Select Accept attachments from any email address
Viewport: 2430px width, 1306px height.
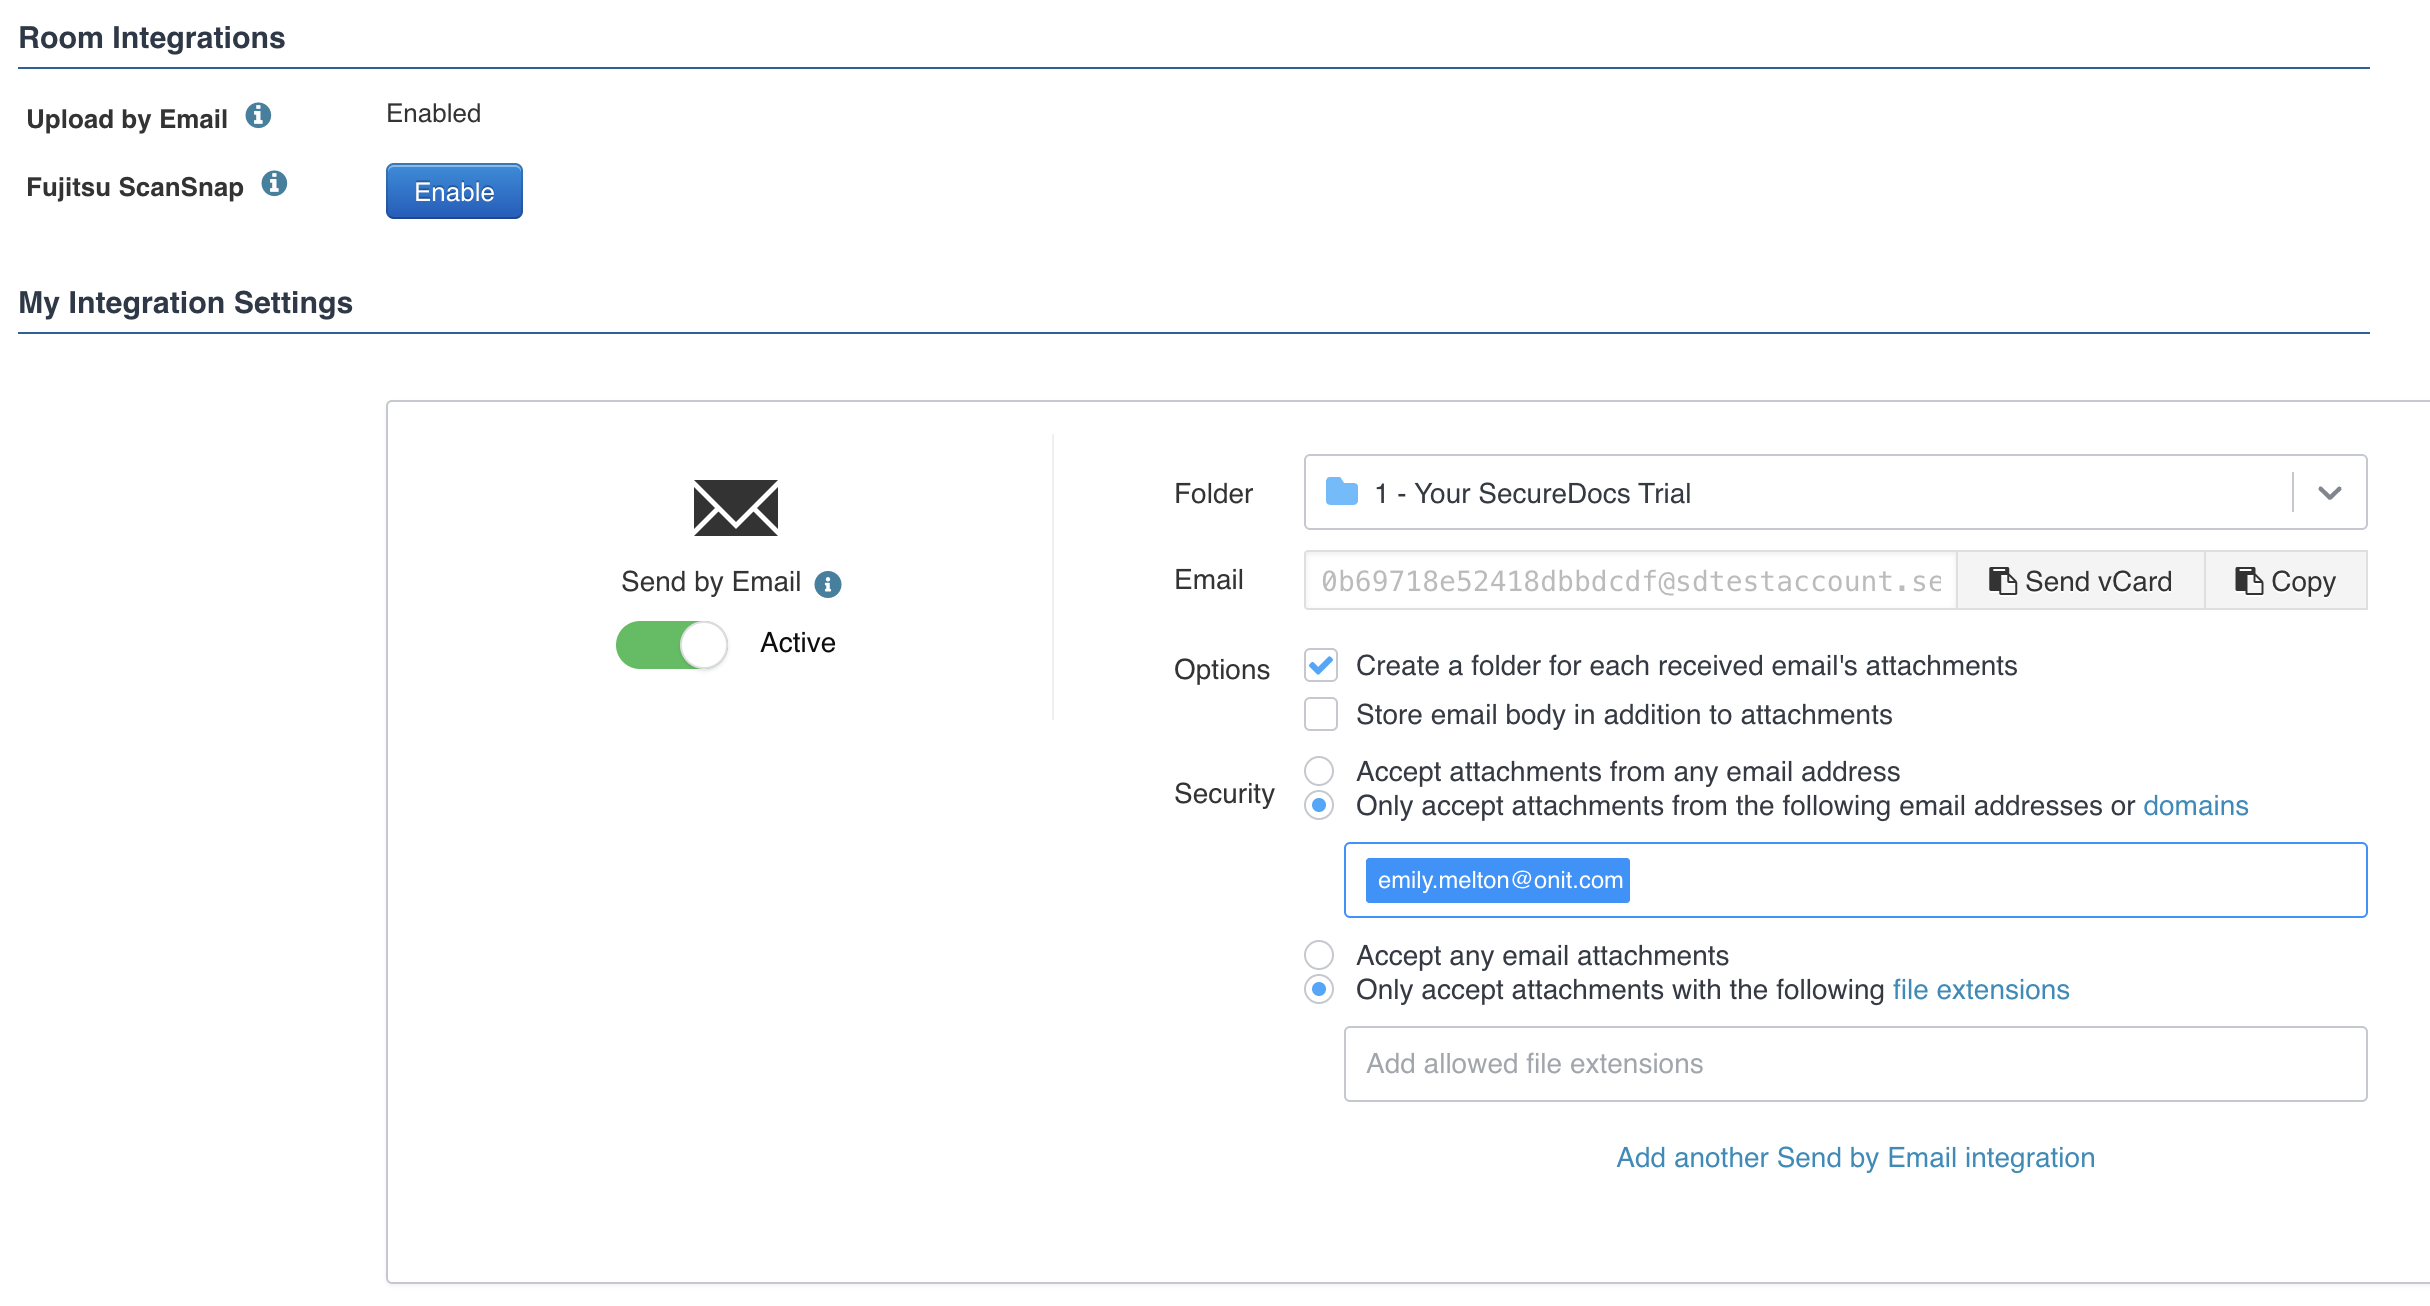1319,771
